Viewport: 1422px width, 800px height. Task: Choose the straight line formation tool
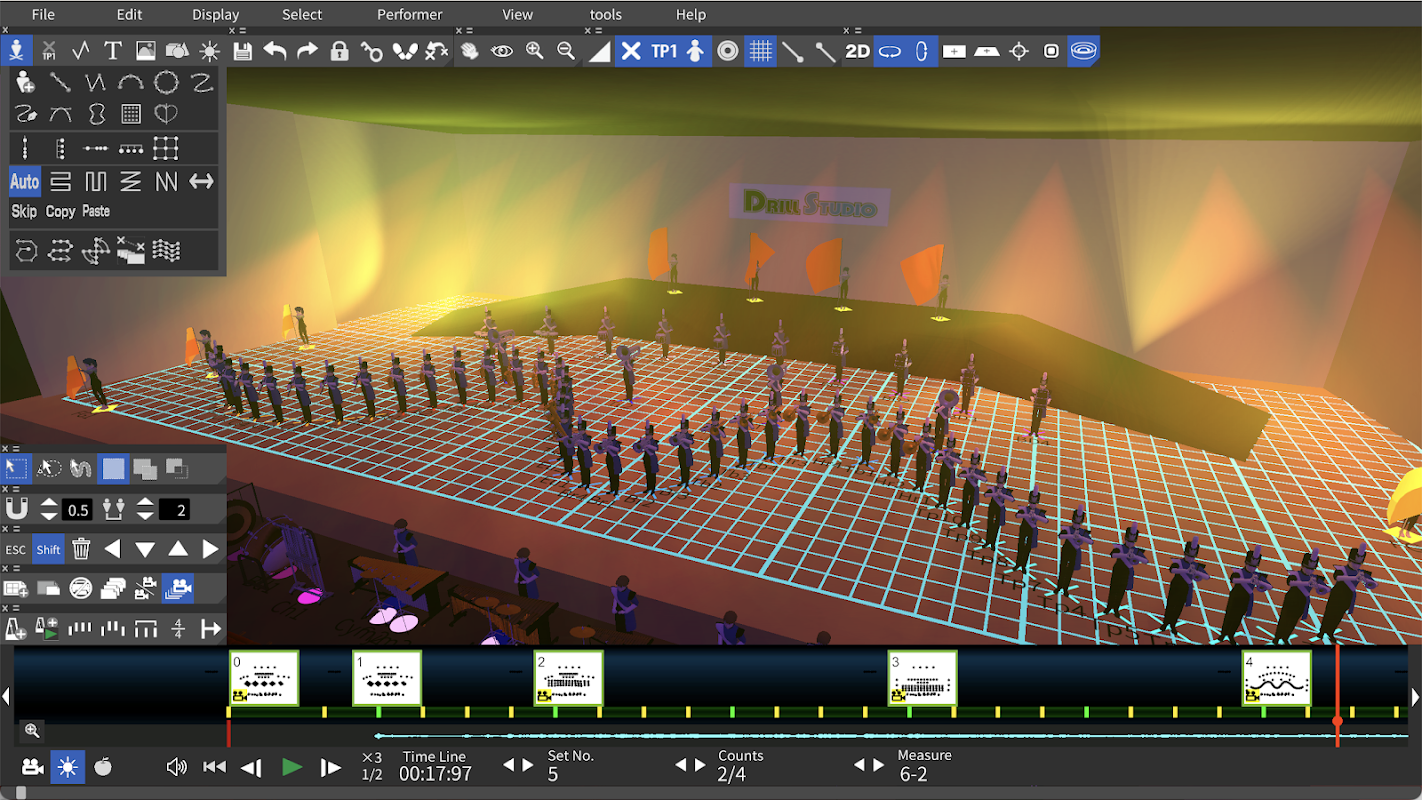(x=60, y=83)
